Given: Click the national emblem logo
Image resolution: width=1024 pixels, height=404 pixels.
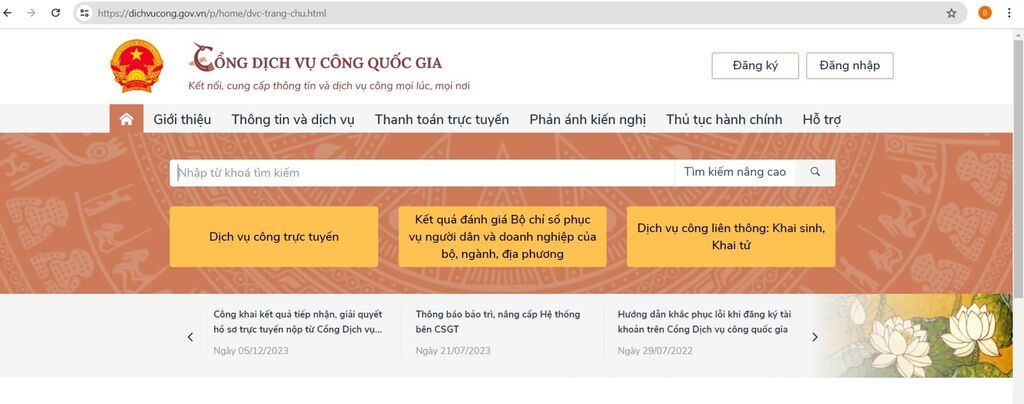Looking at the screenshot, I should click(136, 67).
